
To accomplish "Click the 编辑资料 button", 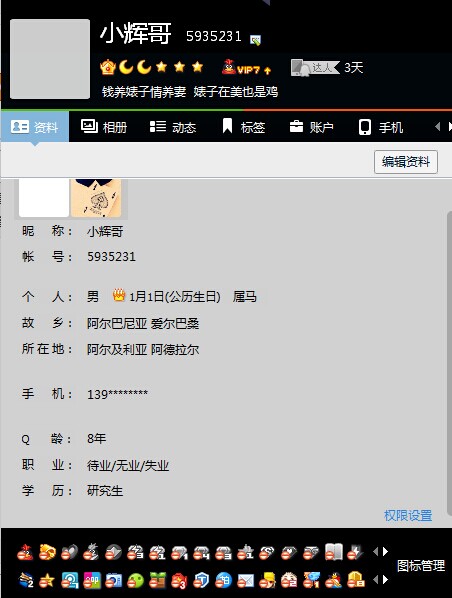I will pyautogui.click(x=405, y=162).
